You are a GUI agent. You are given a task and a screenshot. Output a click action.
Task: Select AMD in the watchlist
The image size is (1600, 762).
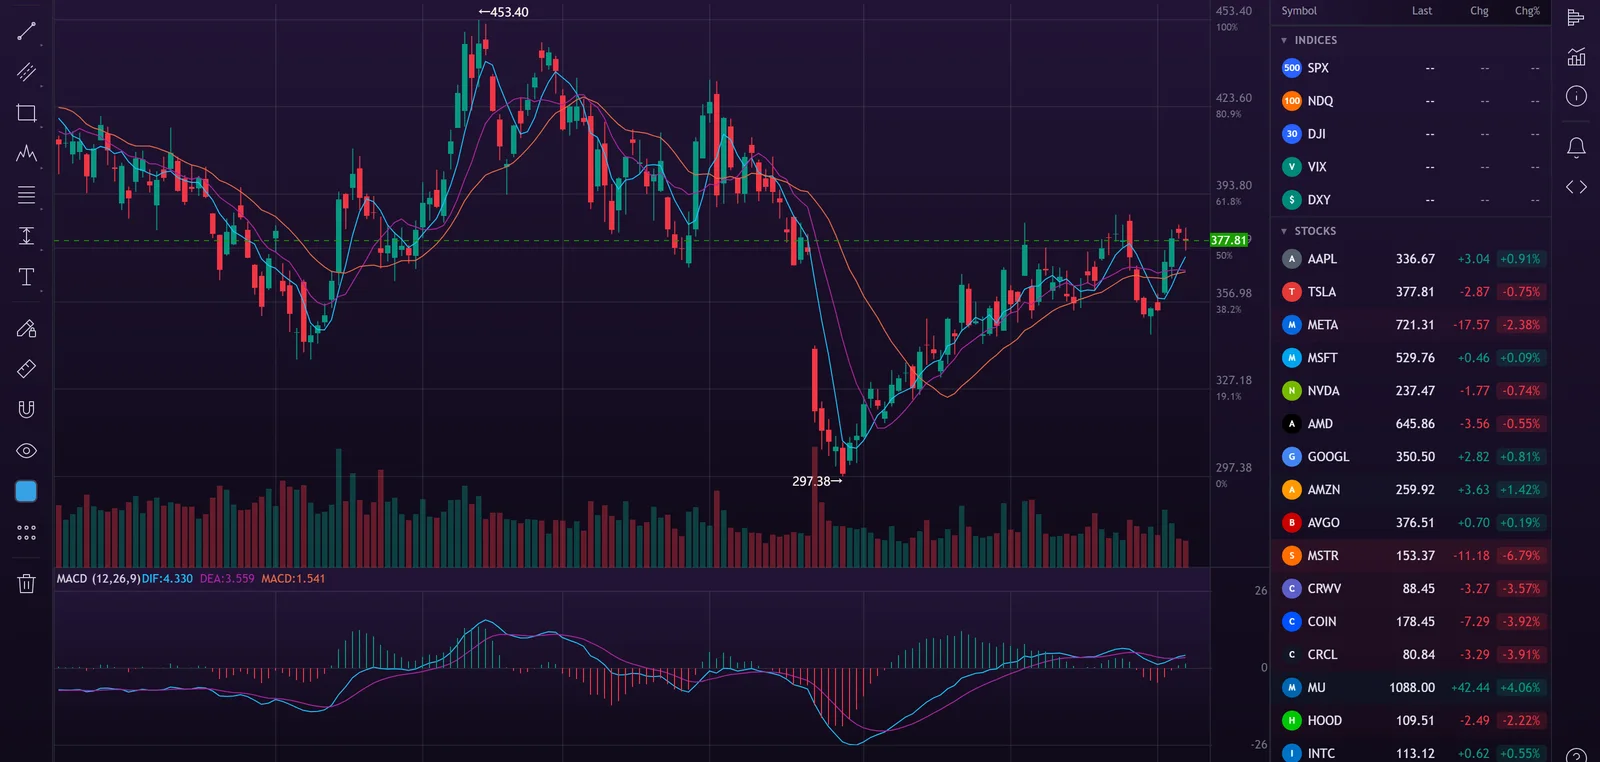pyautogui.click(x=1411, y=424)
